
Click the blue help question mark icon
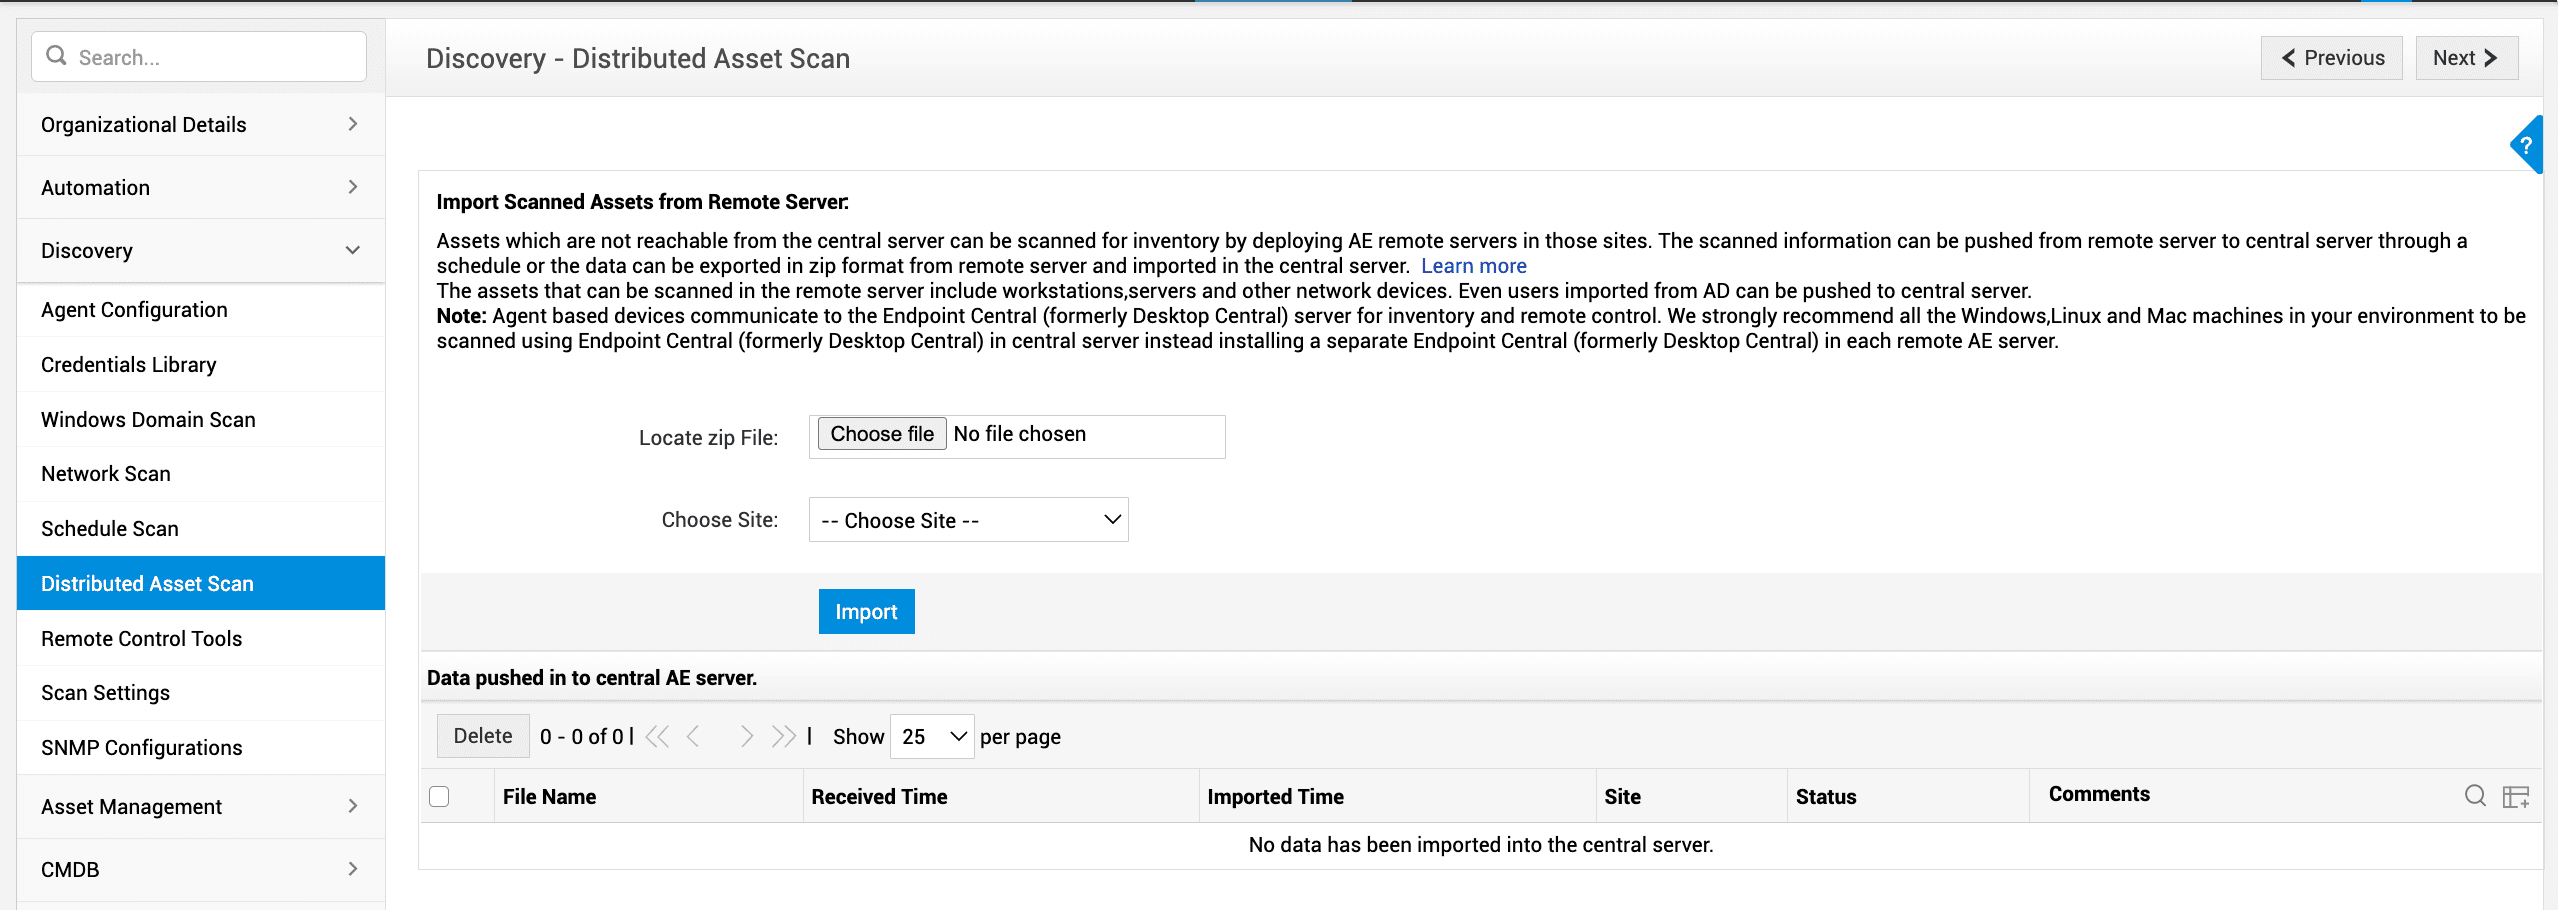(2527, 145)
